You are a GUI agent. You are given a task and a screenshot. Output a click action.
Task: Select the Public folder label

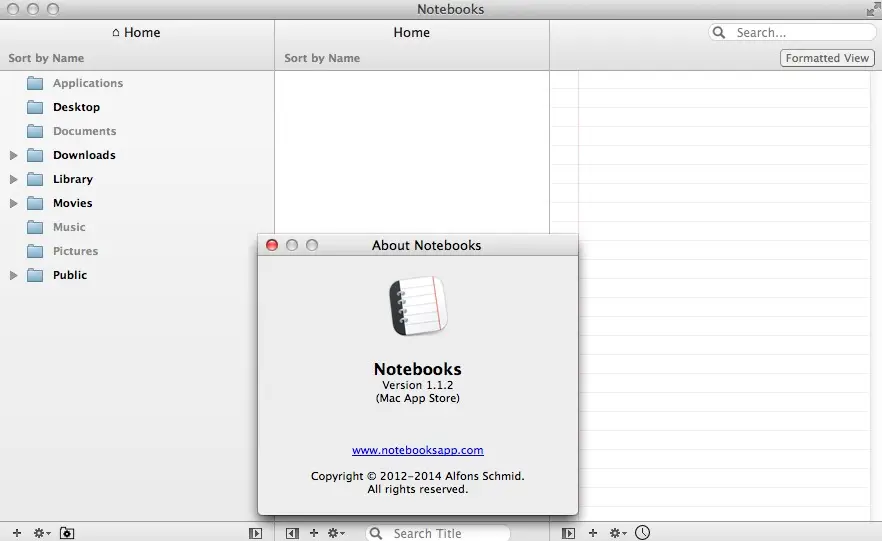[70, 275]
